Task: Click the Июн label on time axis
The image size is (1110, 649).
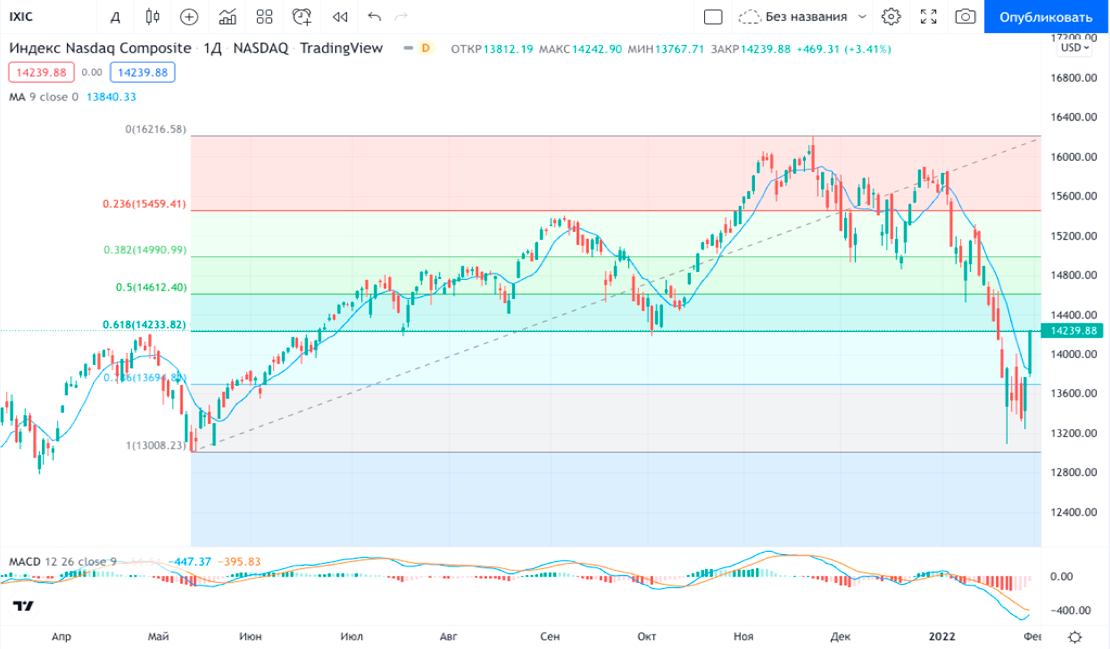Action: coord(250,636)
